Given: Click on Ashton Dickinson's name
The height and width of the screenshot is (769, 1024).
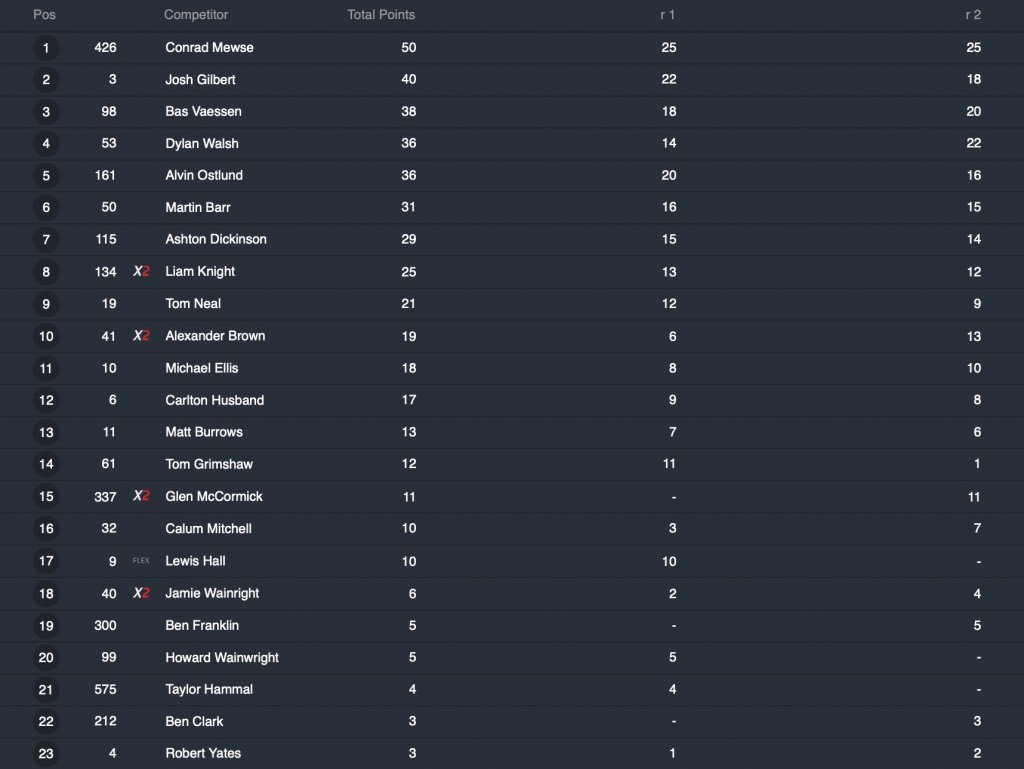Looking at the screenshot, I should (216, 240).
